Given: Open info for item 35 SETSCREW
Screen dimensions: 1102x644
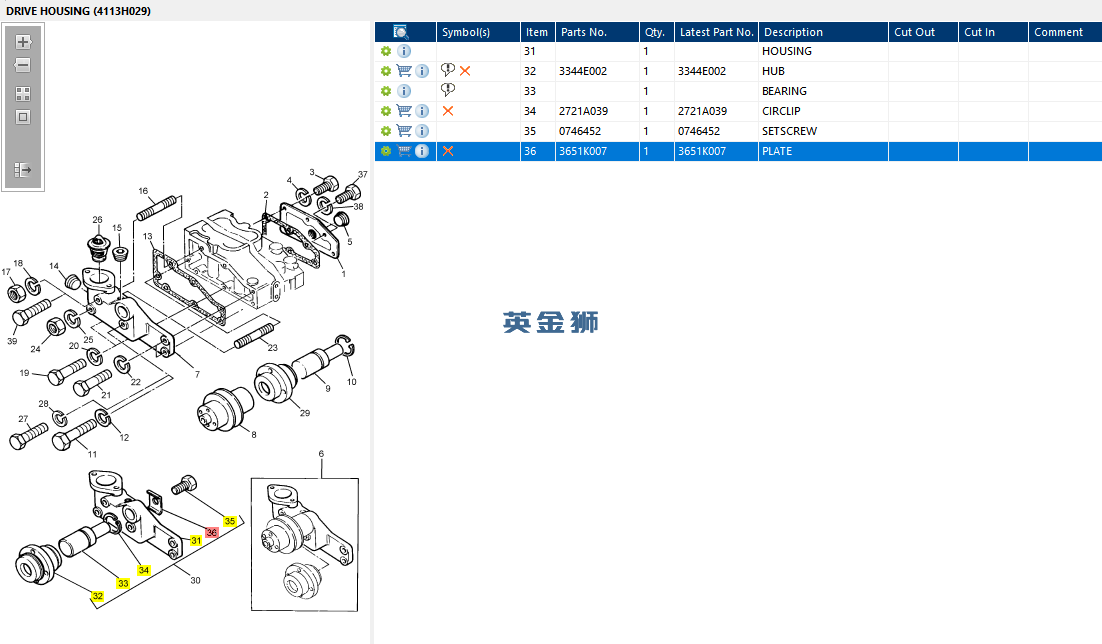Looking at the screenshot, I should (422, 131).
